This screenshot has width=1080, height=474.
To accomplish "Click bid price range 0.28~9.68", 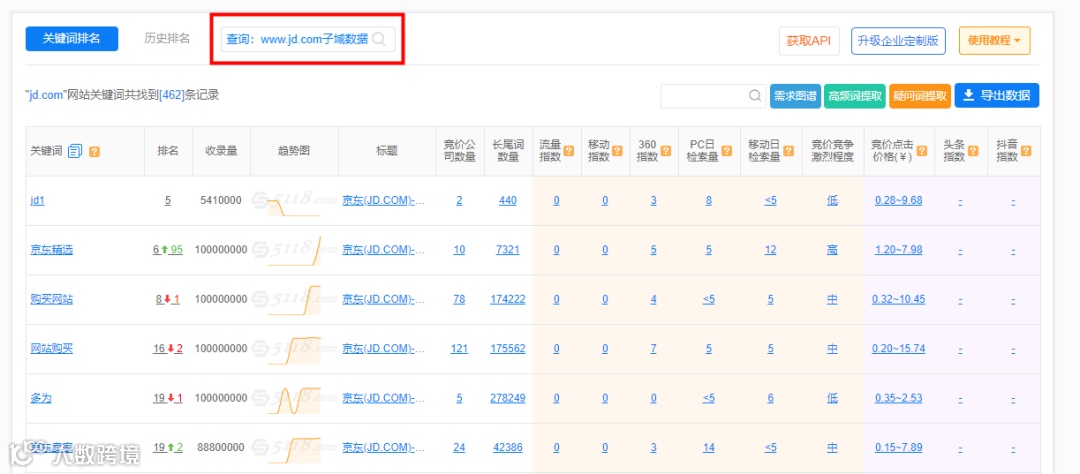I will (x=898, y=200).
